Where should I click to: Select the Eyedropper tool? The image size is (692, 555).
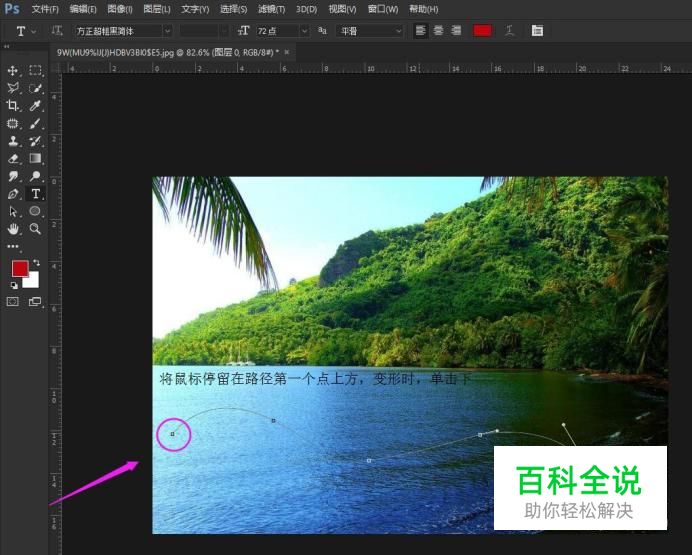tap(35, 105)
